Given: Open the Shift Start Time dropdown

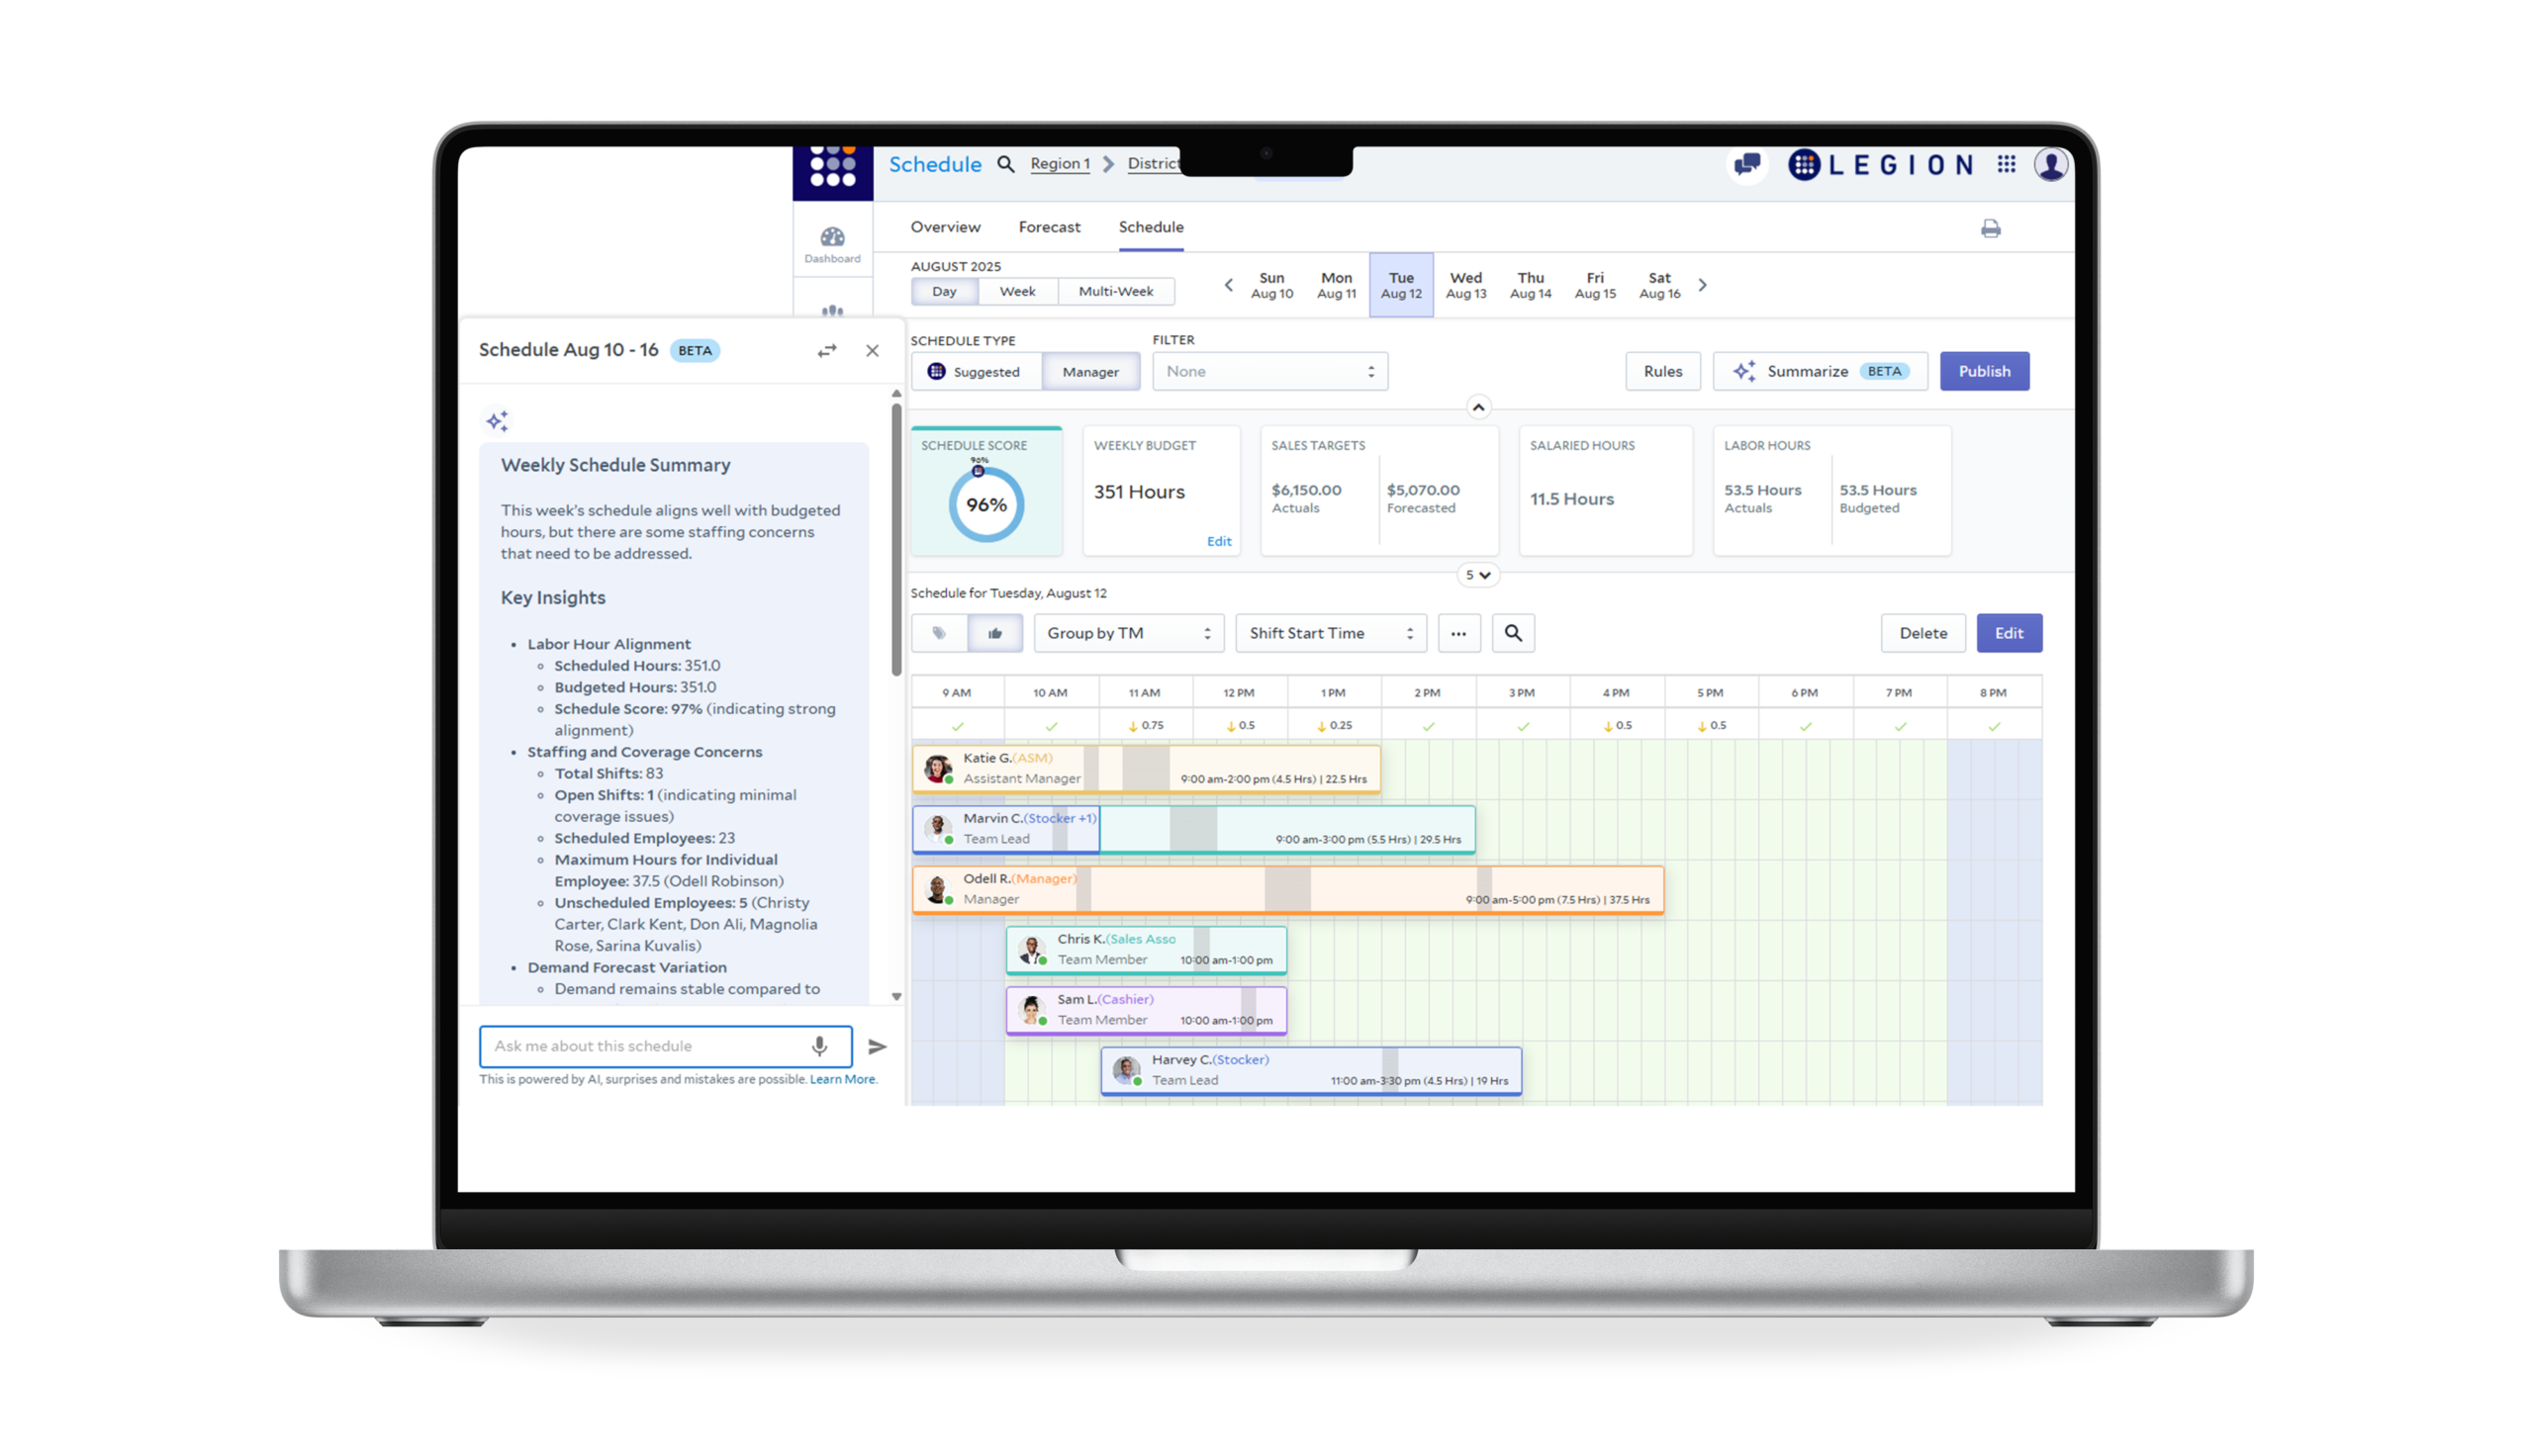Looking at the screenshot, I should click(x=1330, y=633).
